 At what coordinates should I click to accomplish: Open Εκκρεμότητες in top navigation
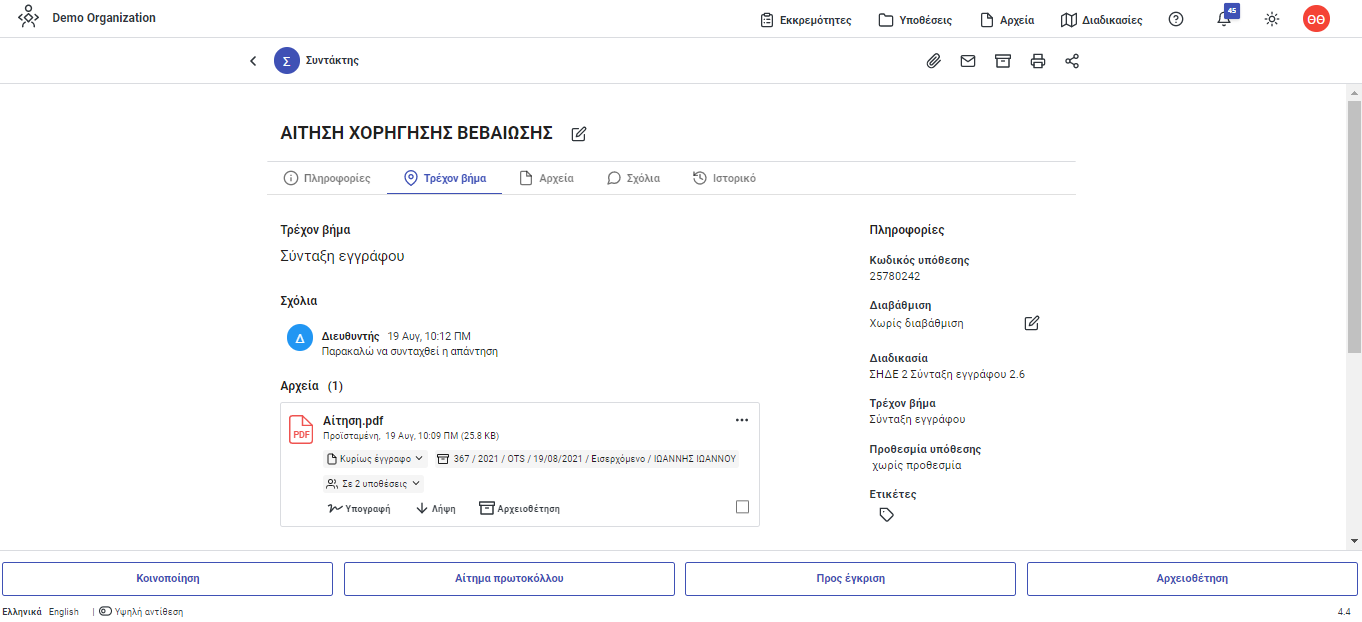click(806, 19)
